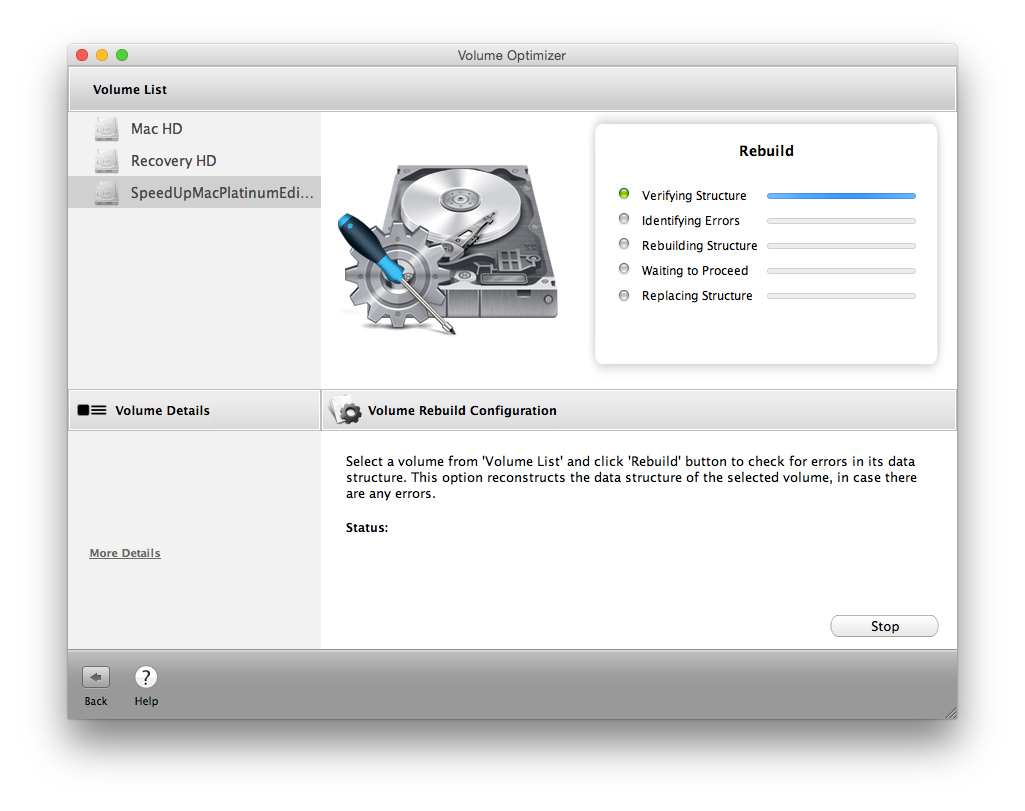The width and height of the screenshot is (1025, 811).
Task: Click Identifying Errors step label
Action: (x=690, y=221)
